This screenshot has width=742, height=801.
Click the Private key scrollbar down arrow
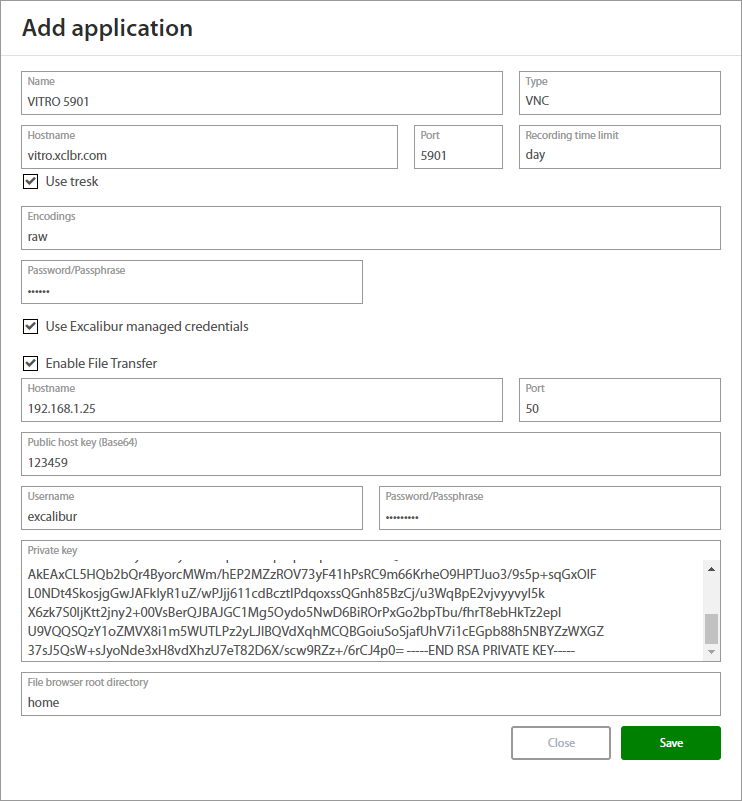point(711,652)
